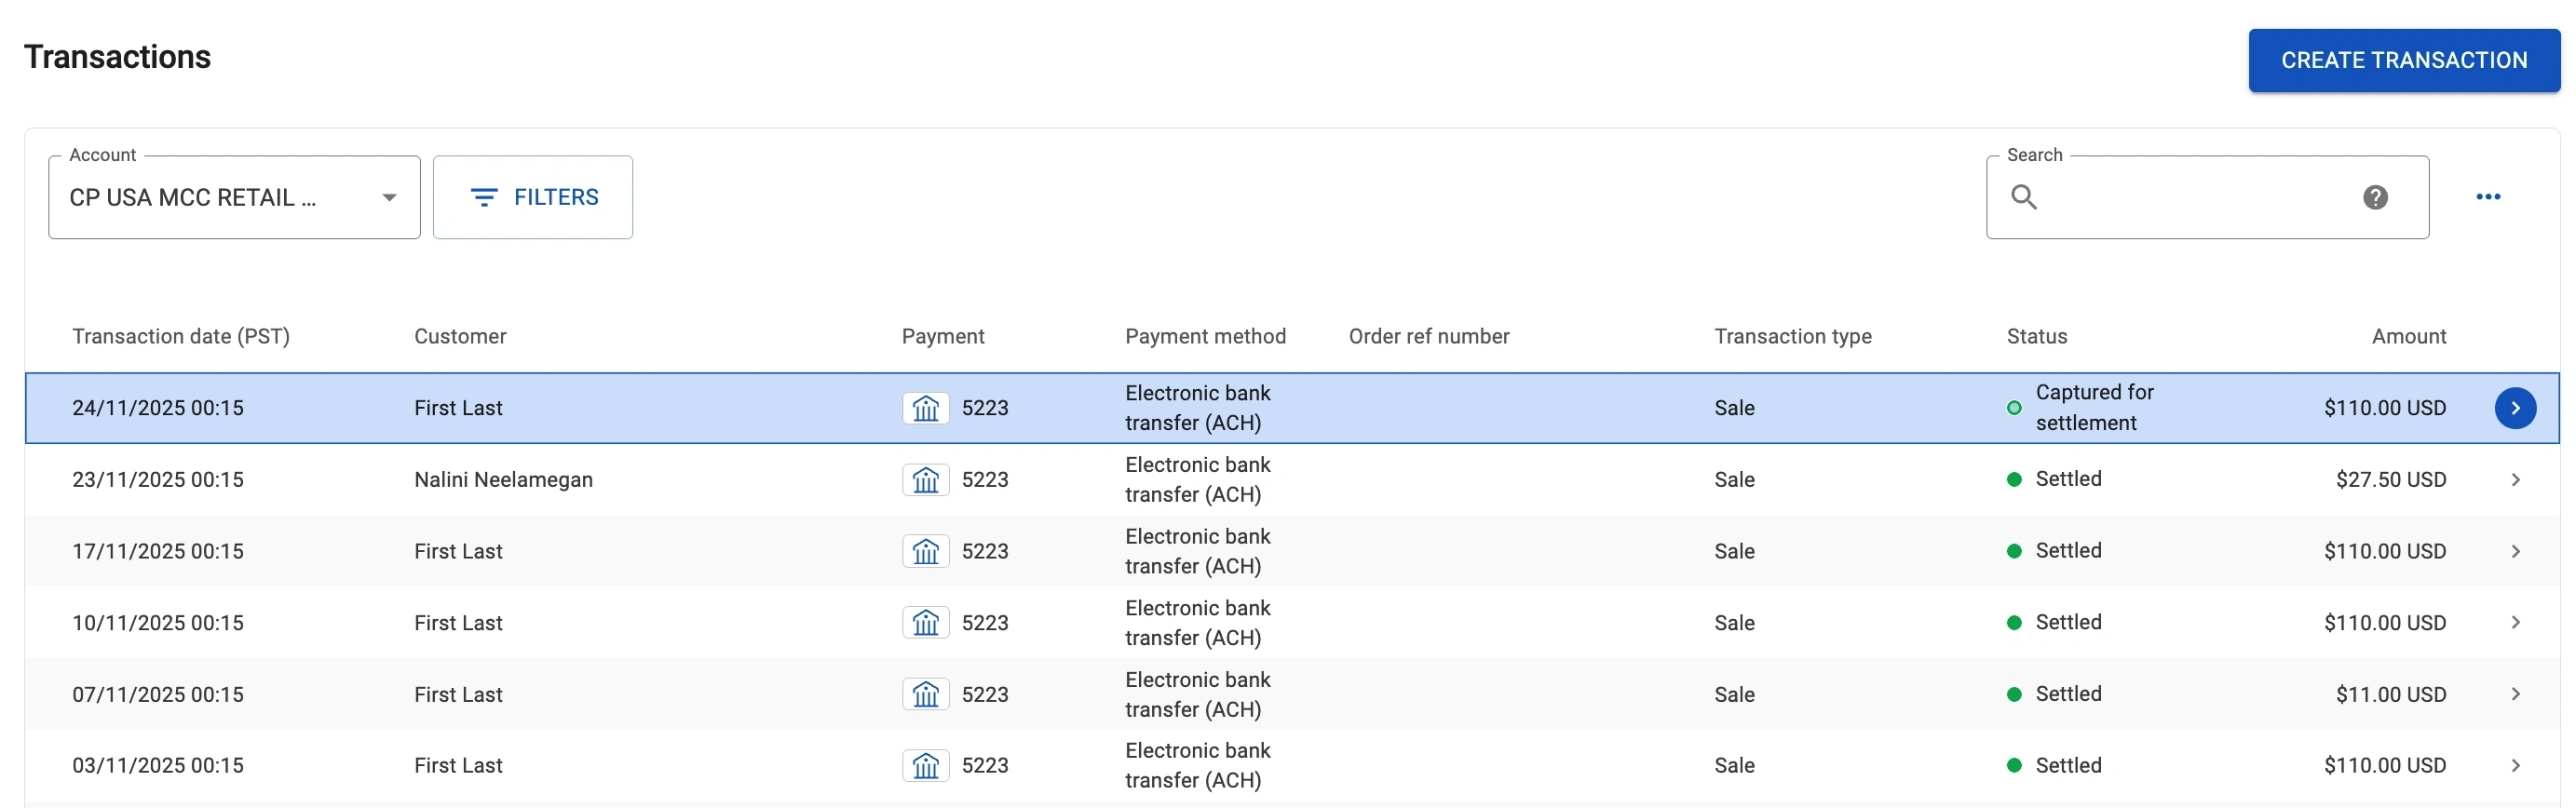
Task: Click bank icon in Nalini Neelamegan's row
Action: point(925,480)
